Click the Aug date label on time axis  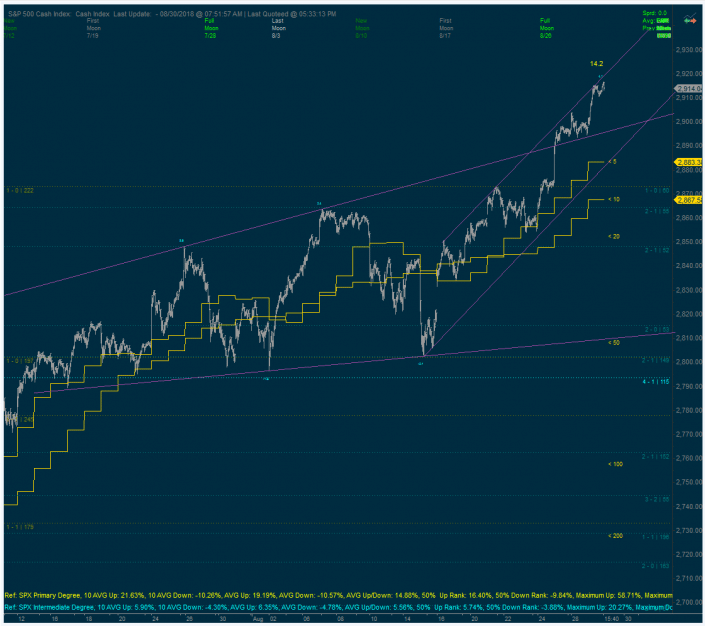258,619
